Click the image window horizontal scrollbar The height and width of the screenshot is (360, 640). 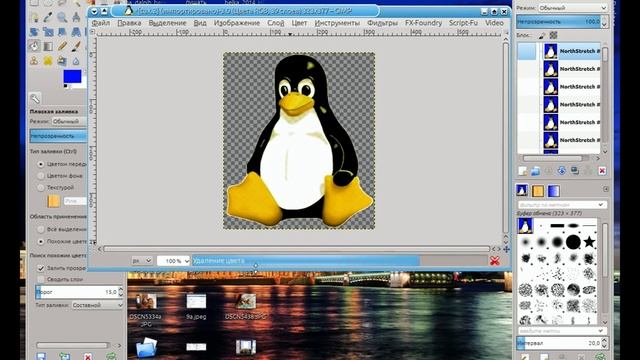tap(297, 249)
